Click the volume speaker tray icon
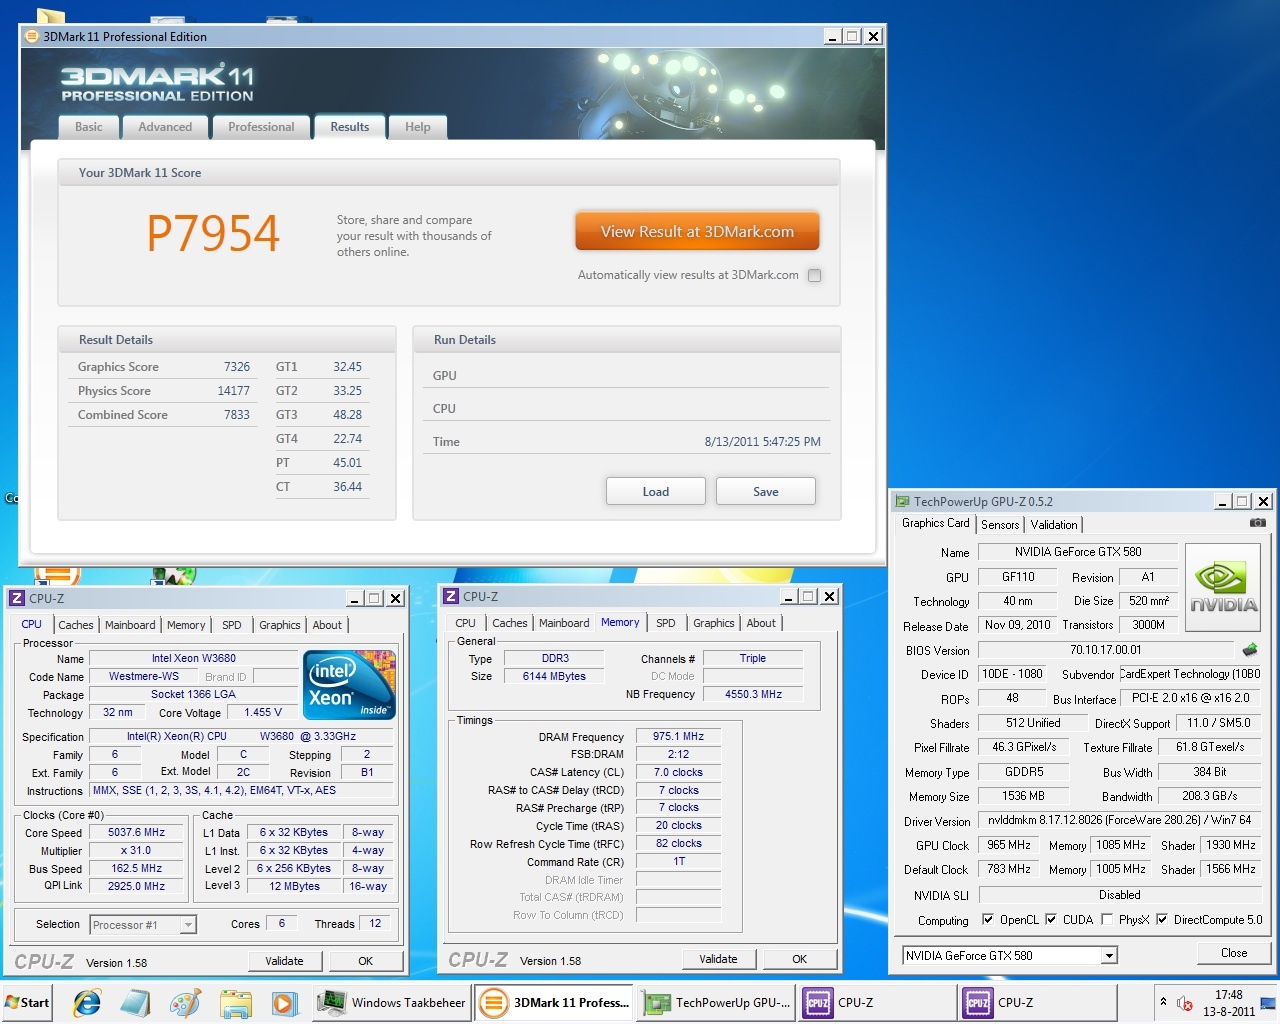Viewport: 1280px width, 1024px height. (1185, 1003)
